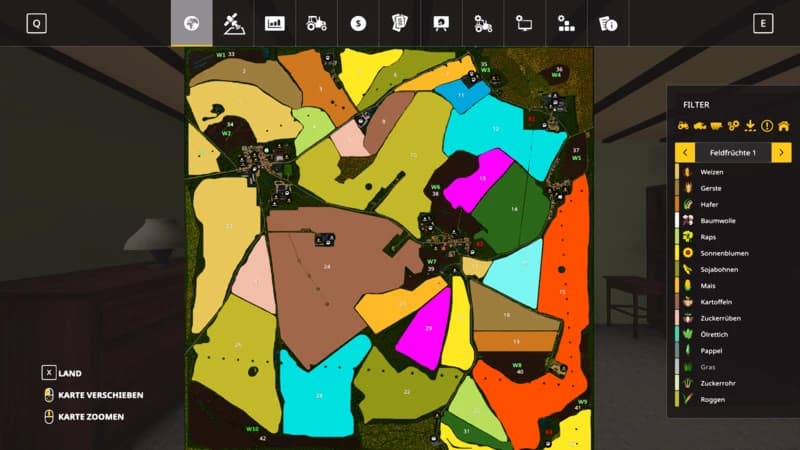Select tan field 18 on the map
This screenshot has height=450, width=800.
coord(507,315)
